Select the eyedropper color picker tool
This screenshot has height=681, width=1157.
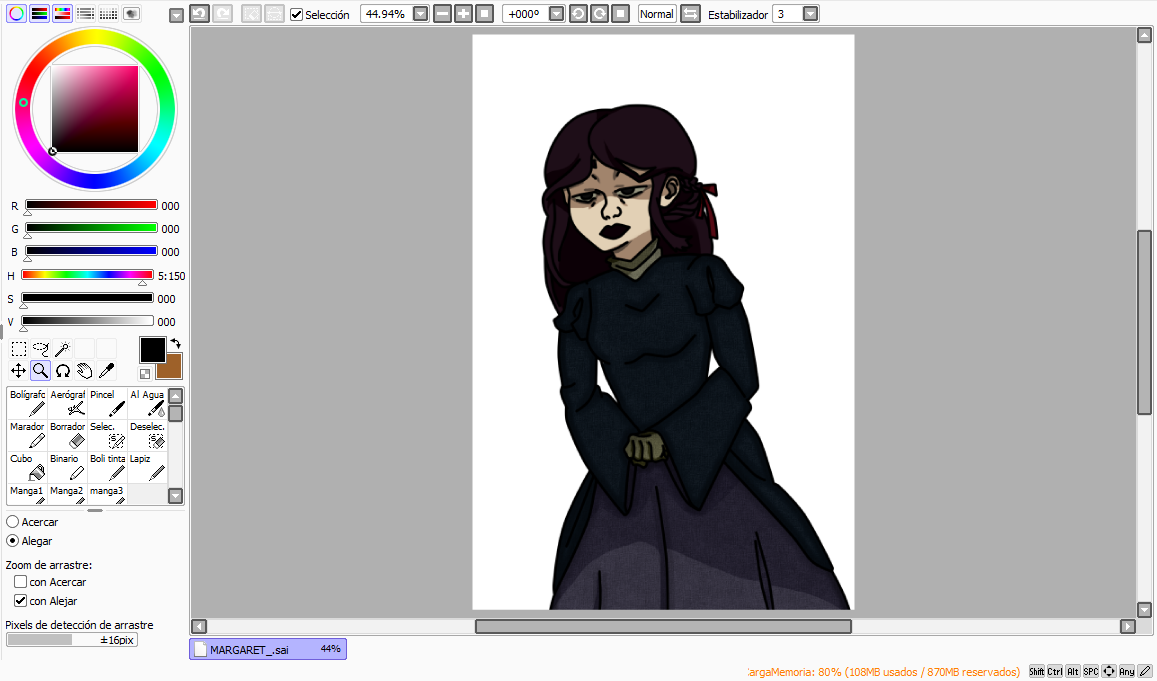(107, 370)
